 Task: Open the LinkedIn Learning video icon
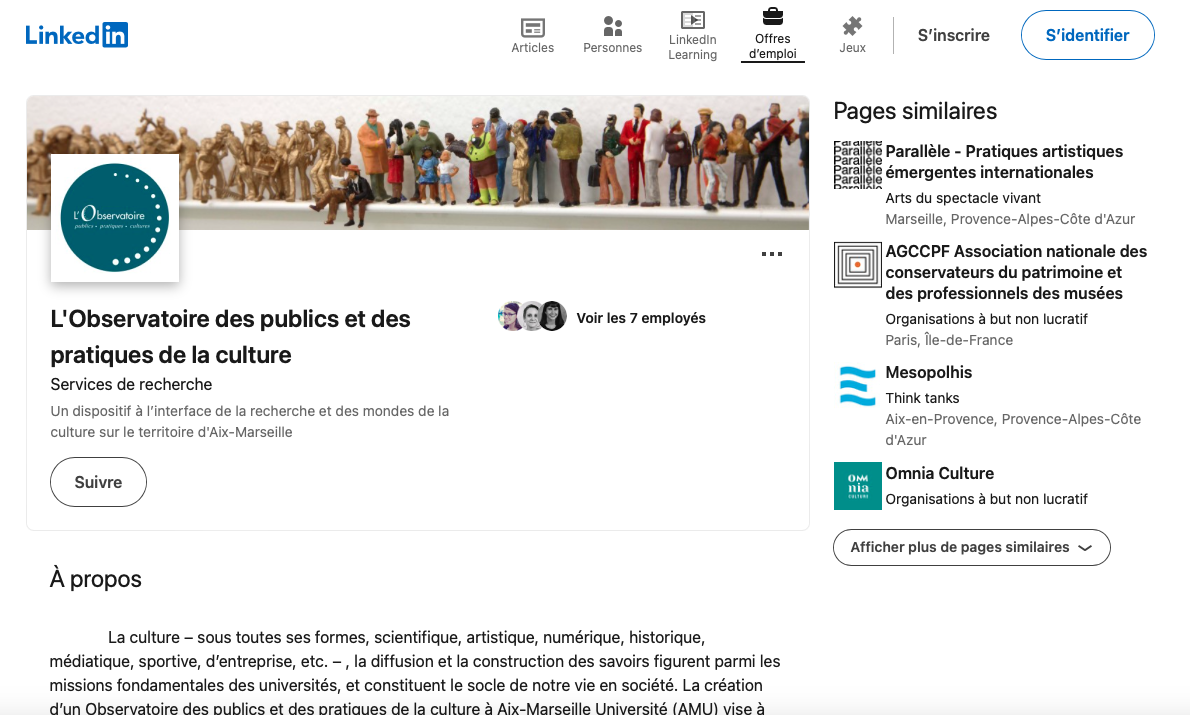click(x=692, y=20)
